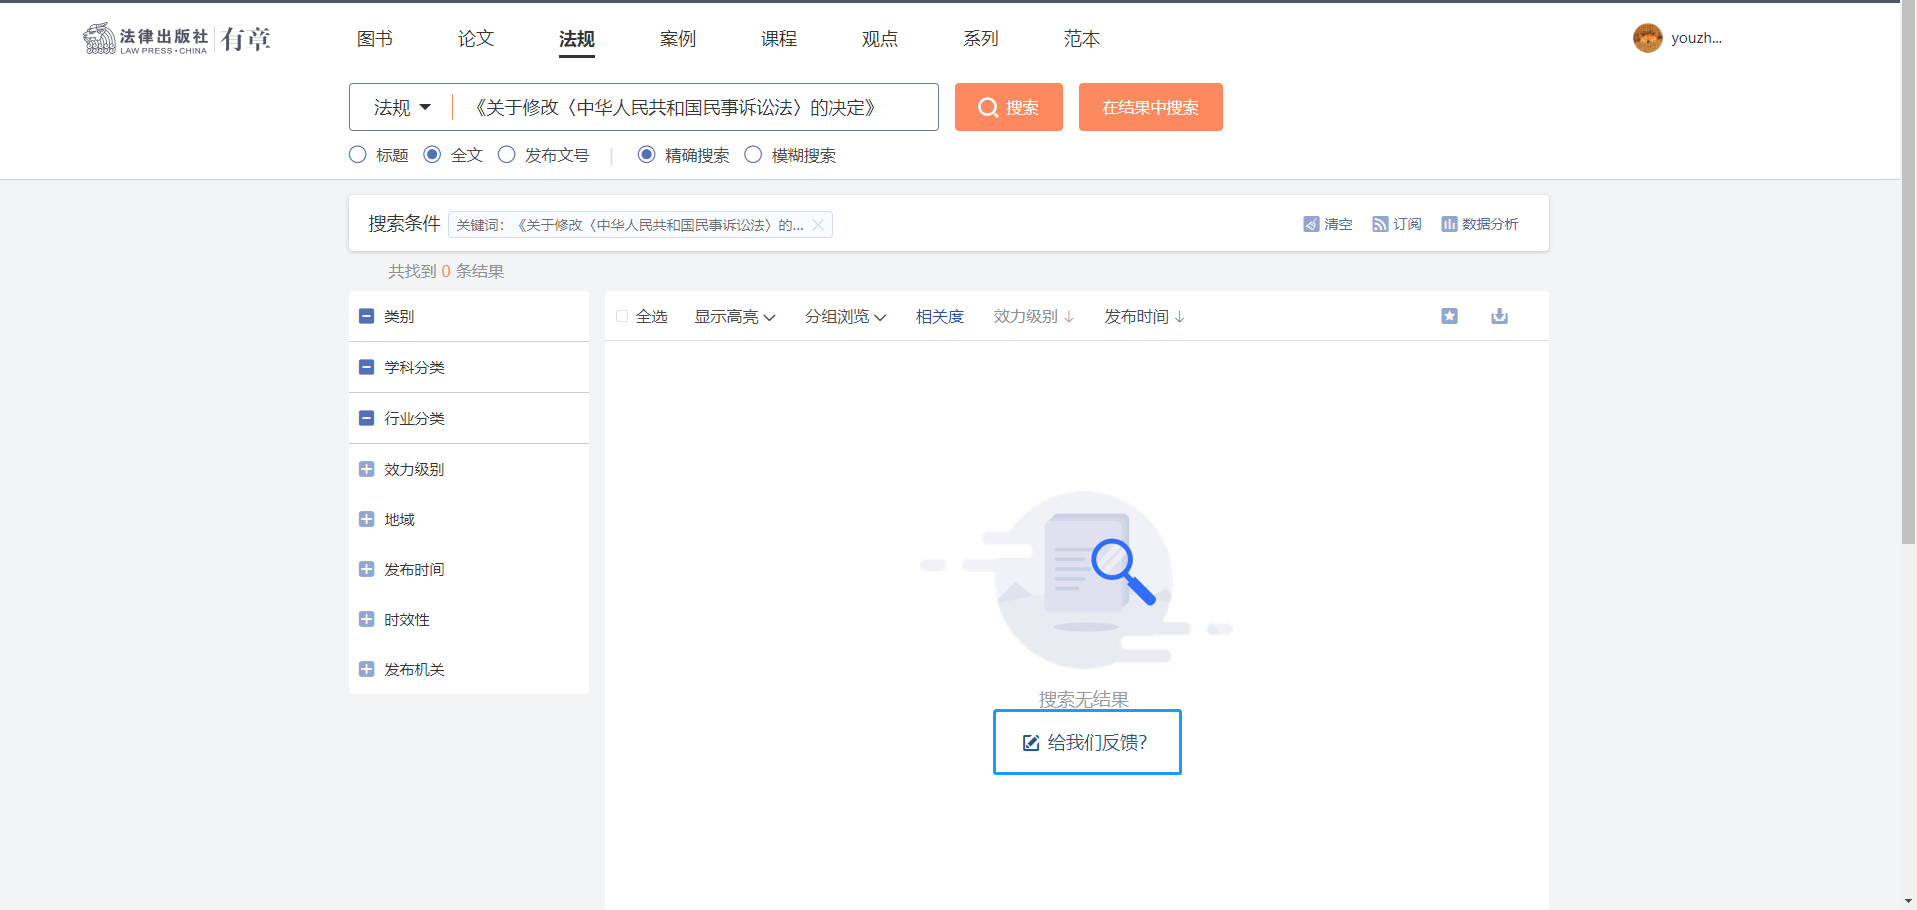
Task: Open the 法规 search type dropdown
Action: tap(402, 107)
